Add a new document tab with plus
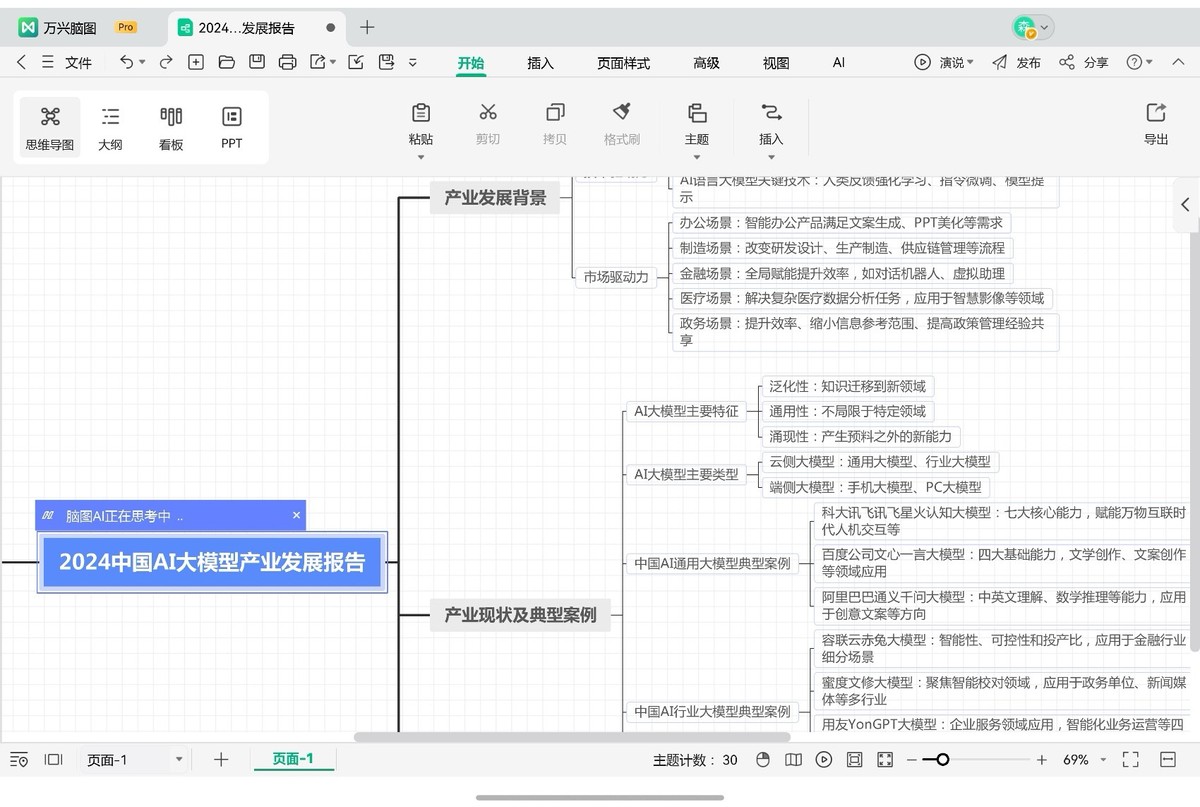 tap(367, 28)
